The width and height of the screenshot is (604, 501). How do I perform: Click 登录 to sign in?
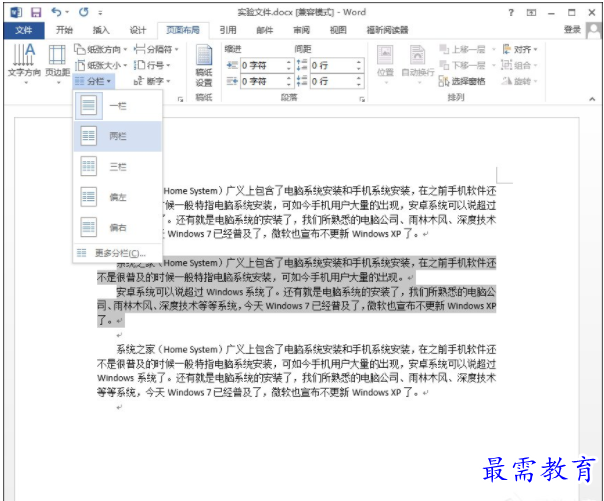(572, 30)
